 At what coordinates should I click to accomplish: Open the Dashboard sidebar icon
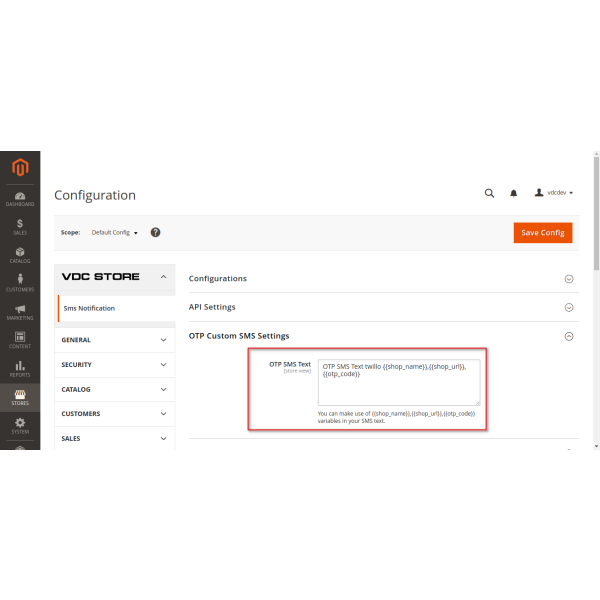20,198
